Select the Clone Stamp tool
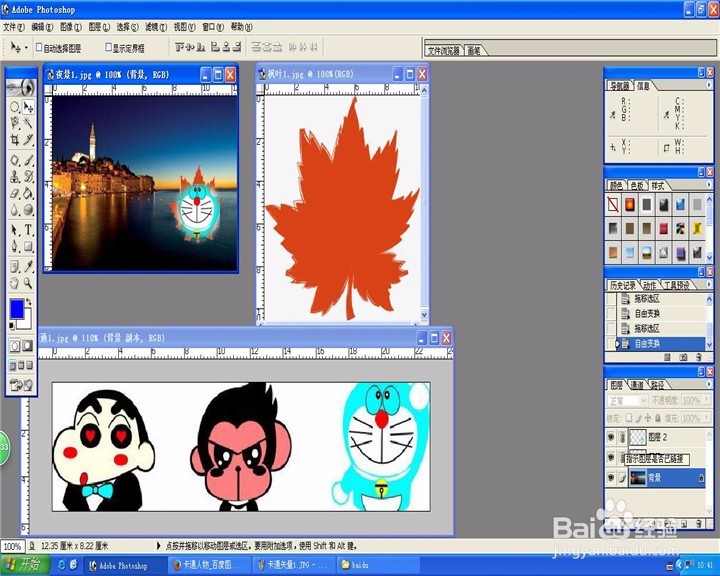Viewport: 720px width, 576px height. (14, 176)
